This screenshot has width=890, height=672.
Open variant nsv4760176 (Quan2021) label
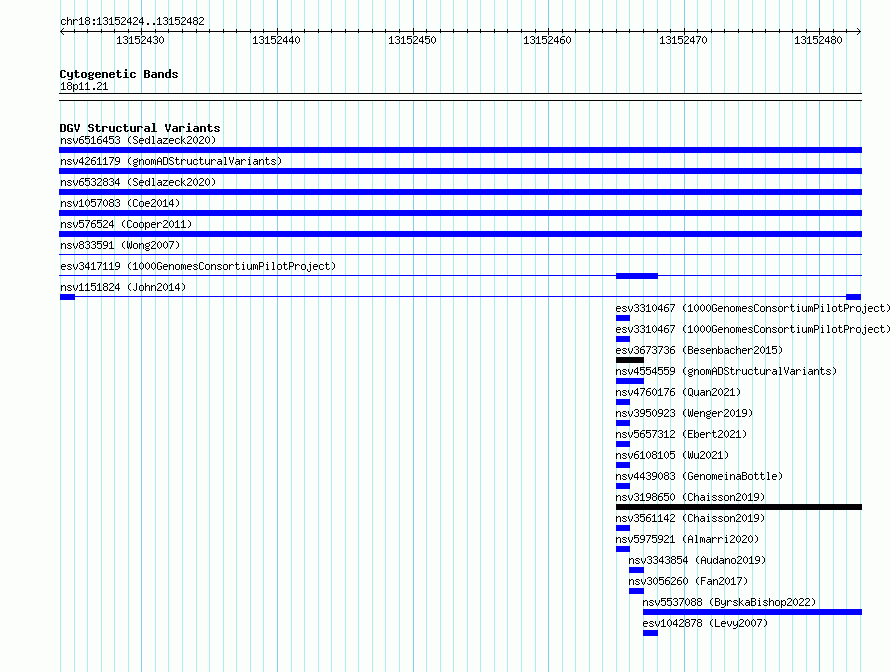[678, 392]
